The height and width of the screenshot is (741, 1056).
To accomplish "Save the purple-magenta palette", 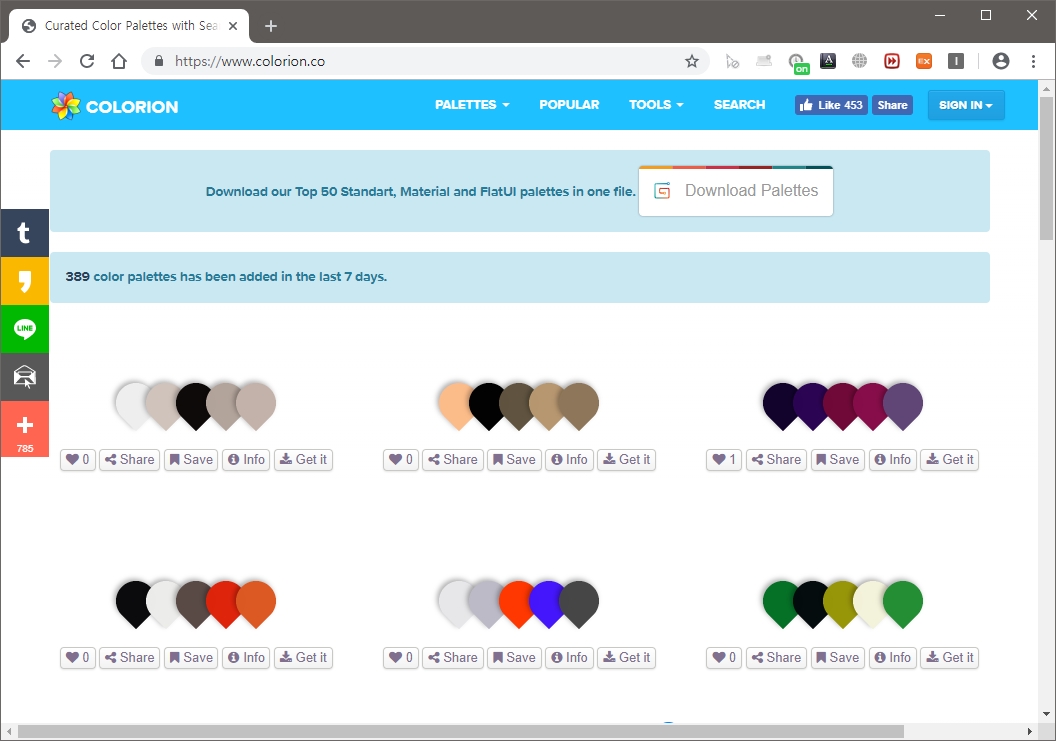I will click(838, 459).
